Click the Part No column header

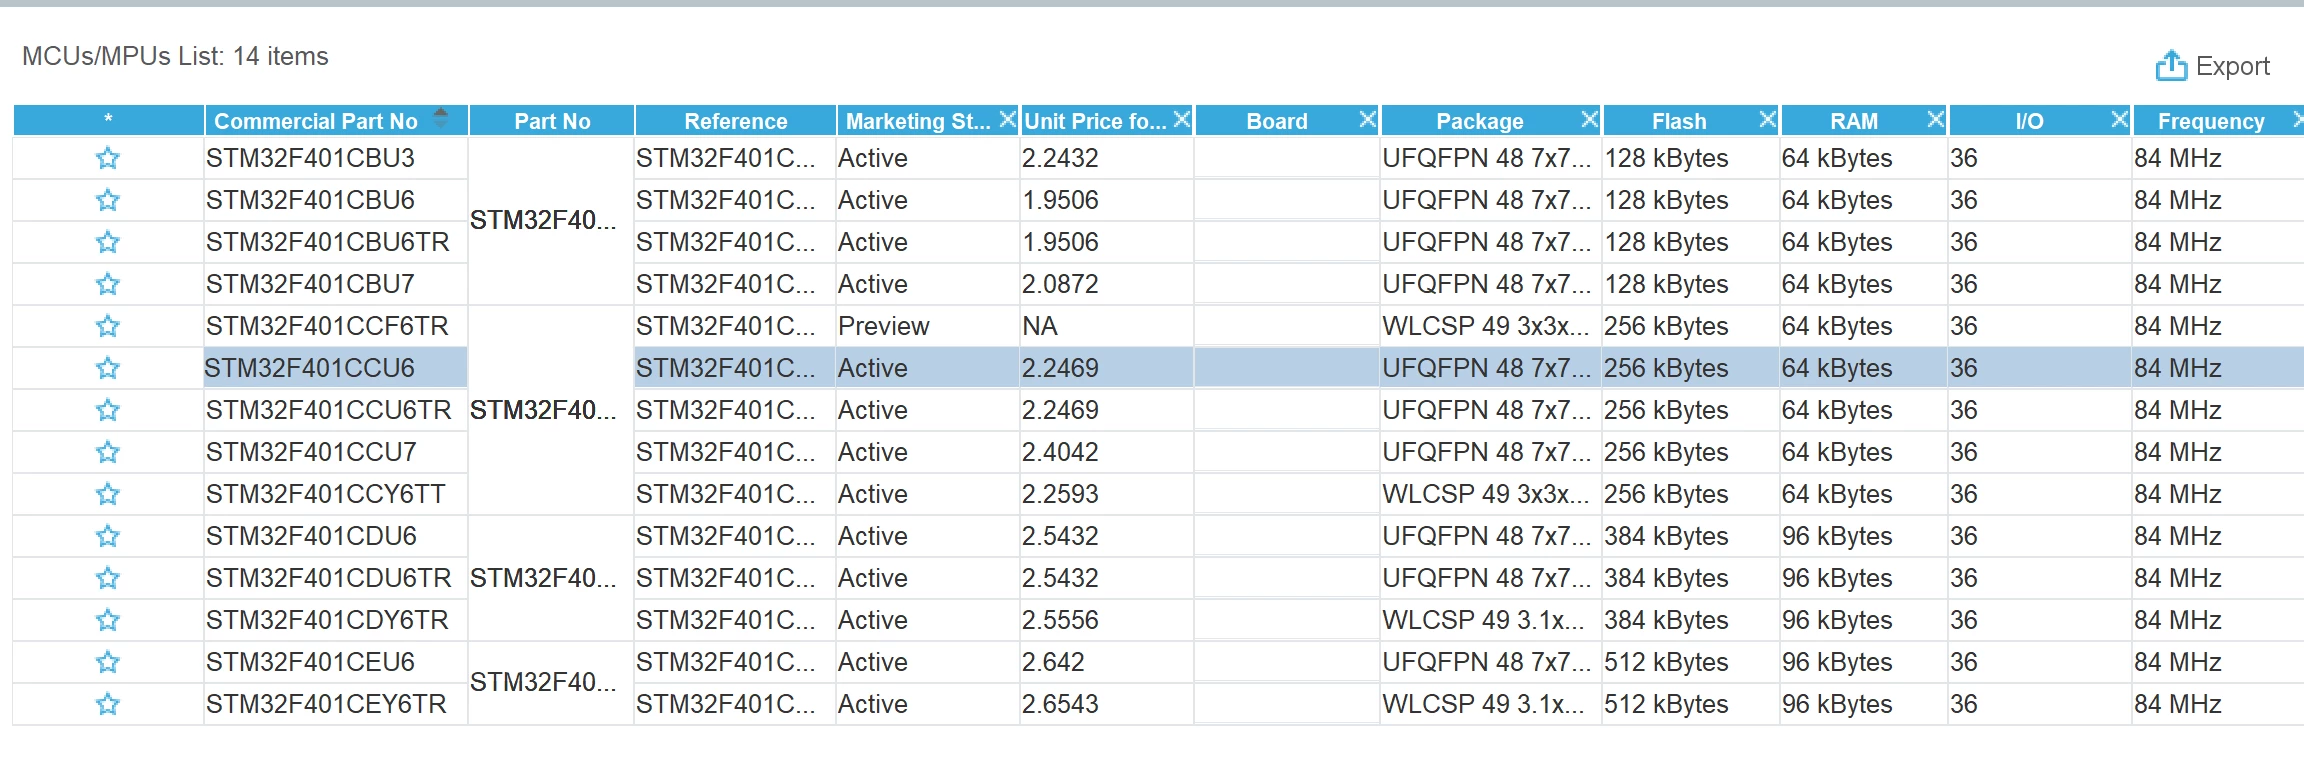click(552, 121)
